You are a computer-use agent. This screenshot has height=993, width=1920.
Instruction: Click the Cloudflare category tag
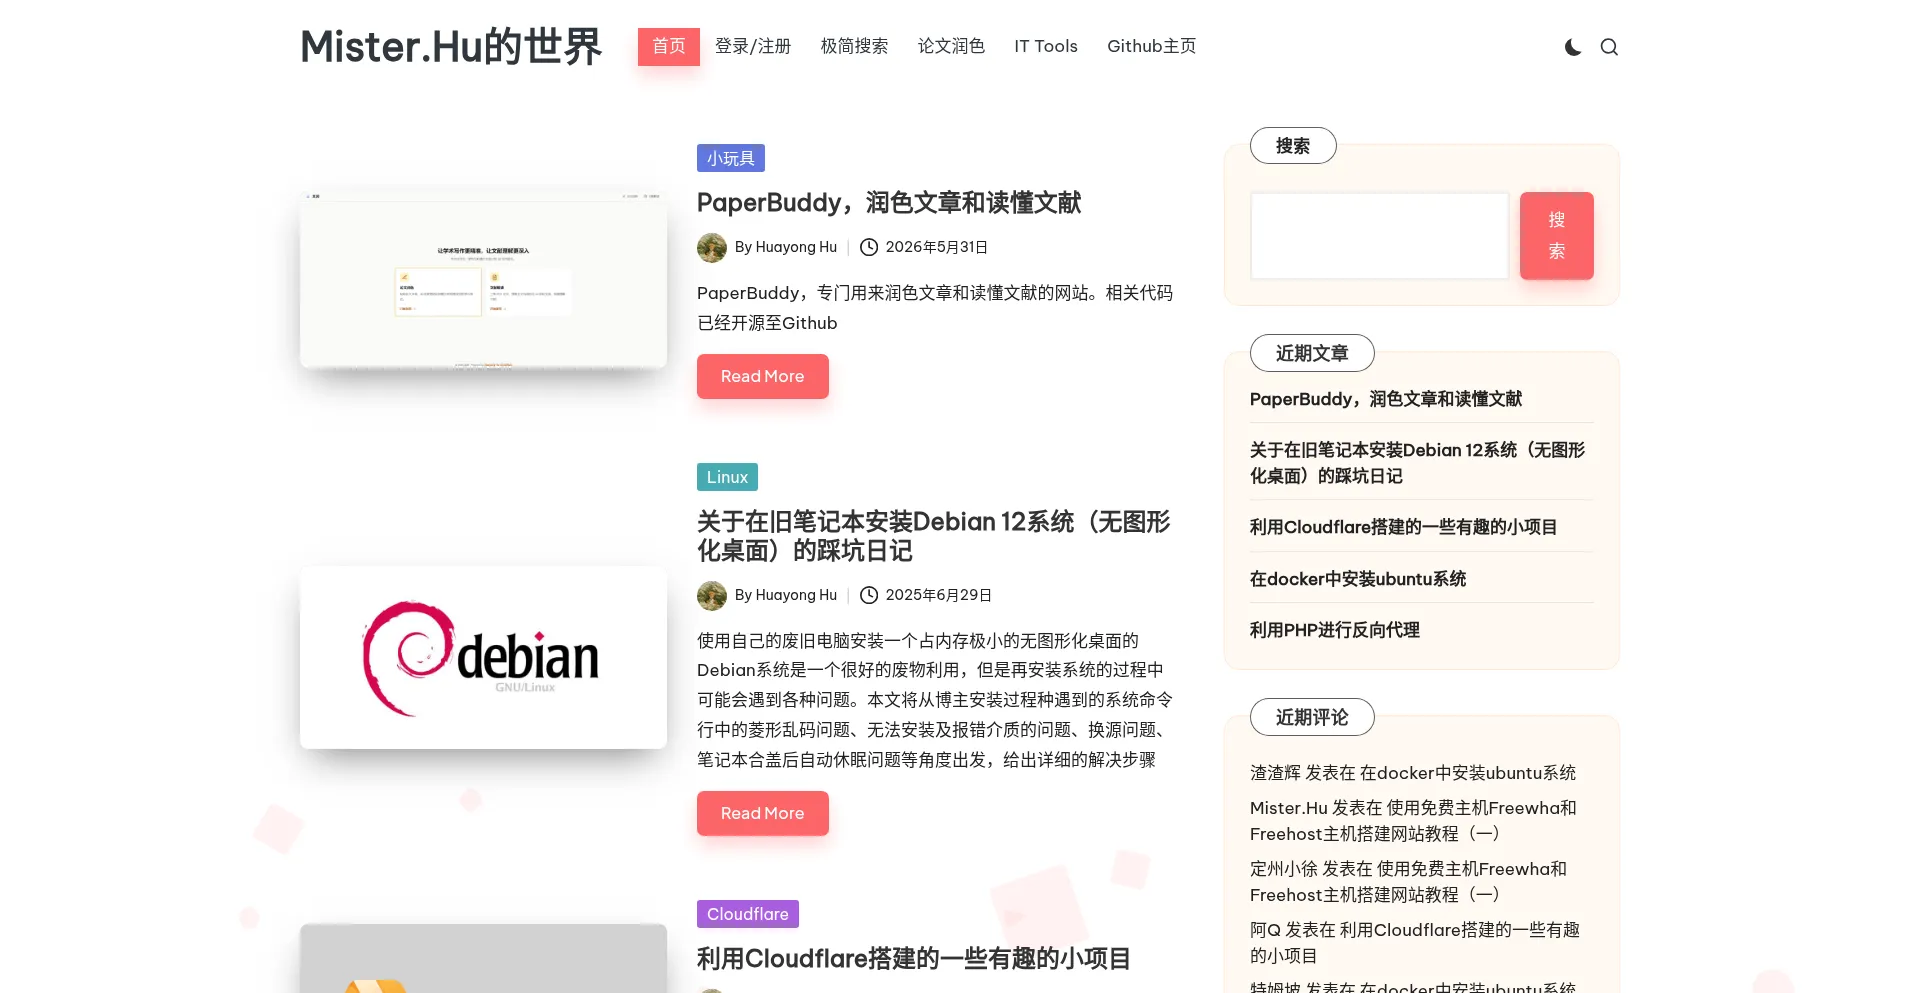point(748,914)
